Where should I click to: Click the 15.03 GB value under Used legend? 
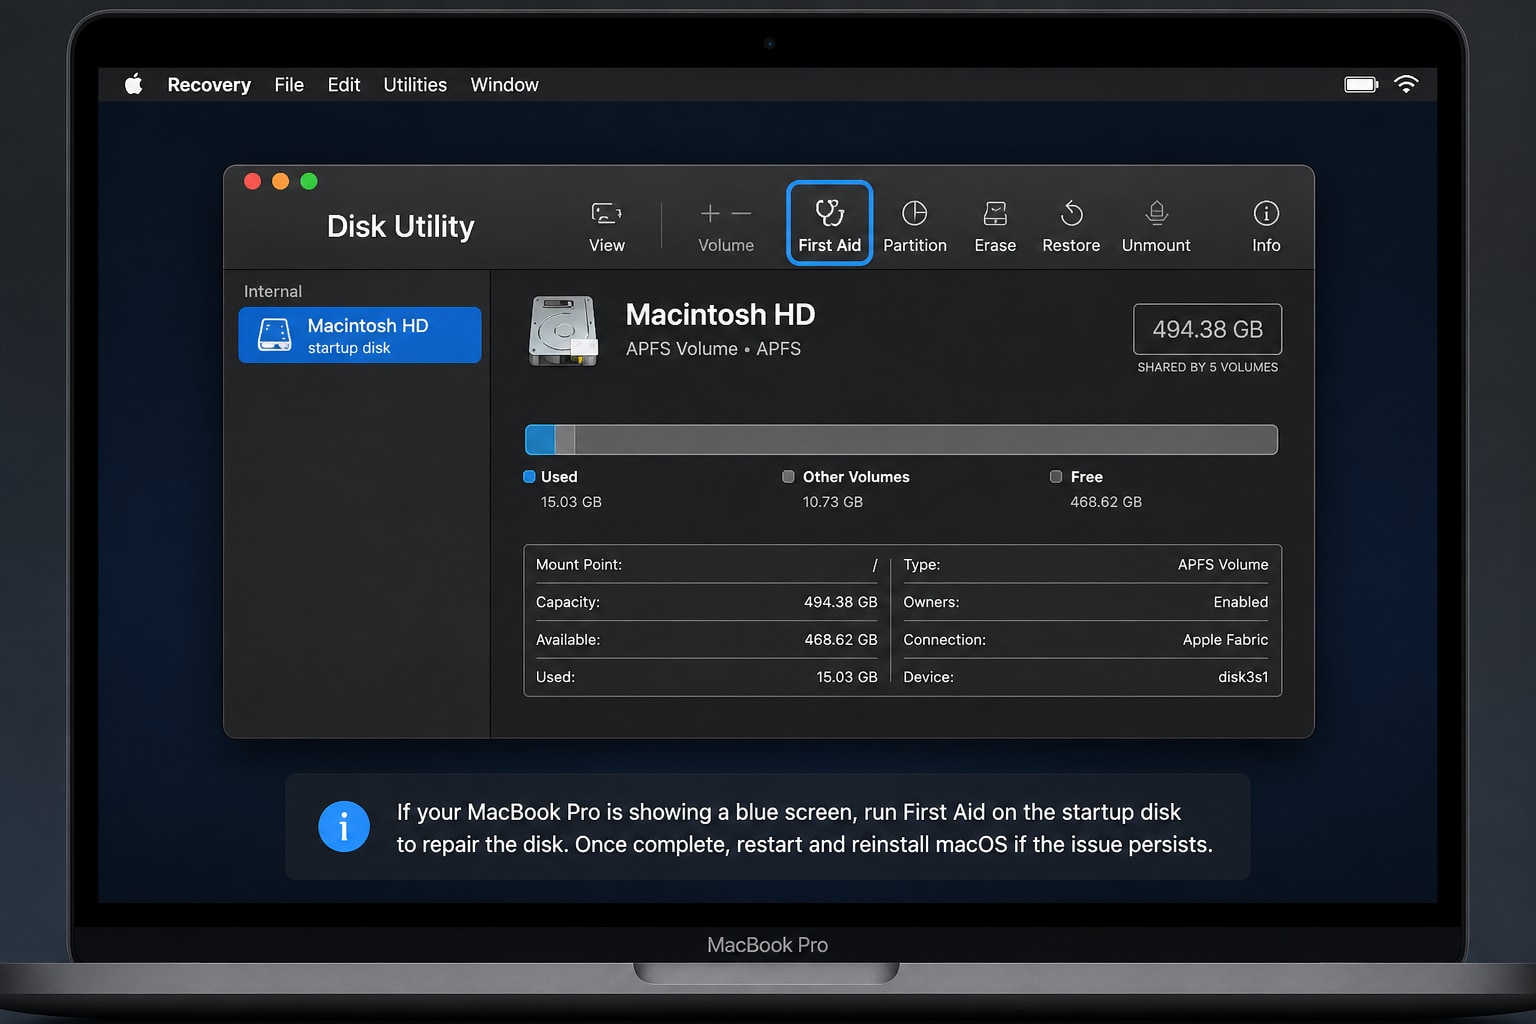(571, 502)
